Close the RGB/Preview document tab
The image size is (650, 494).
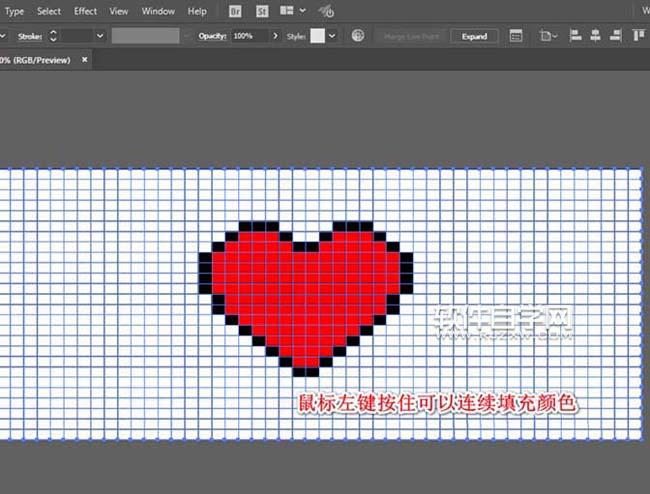tap(84, 59)
